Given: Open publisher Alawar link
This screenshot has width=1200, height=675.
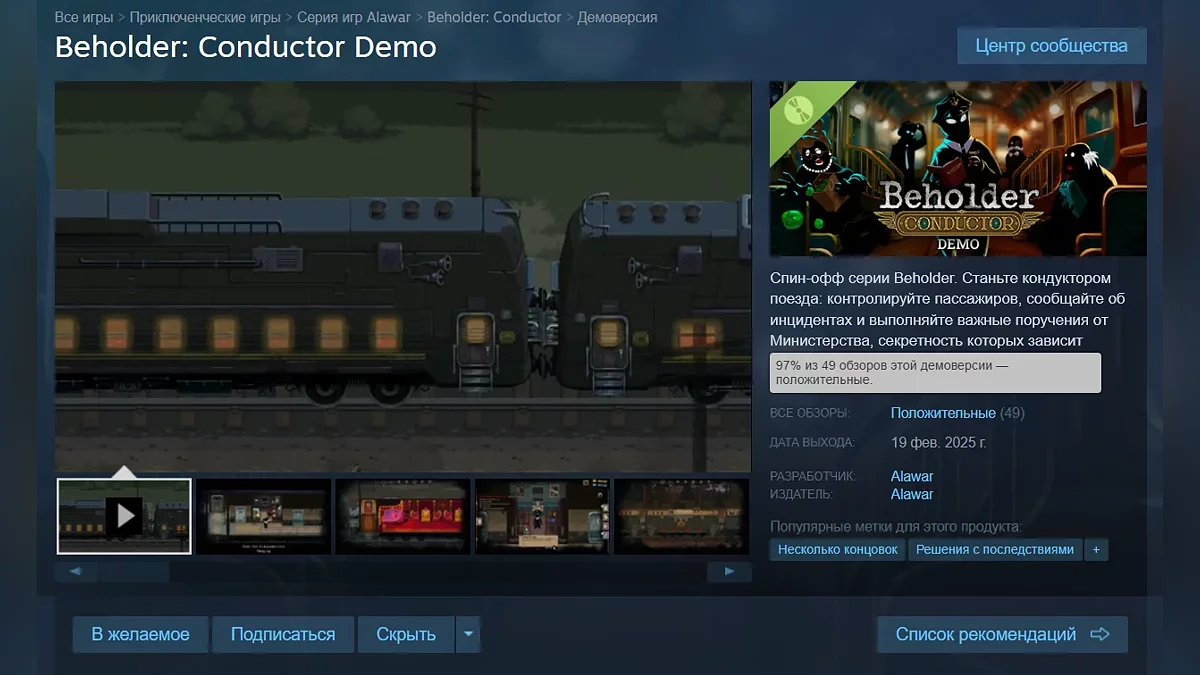Looking at the screenshot, I should [912, 494].
